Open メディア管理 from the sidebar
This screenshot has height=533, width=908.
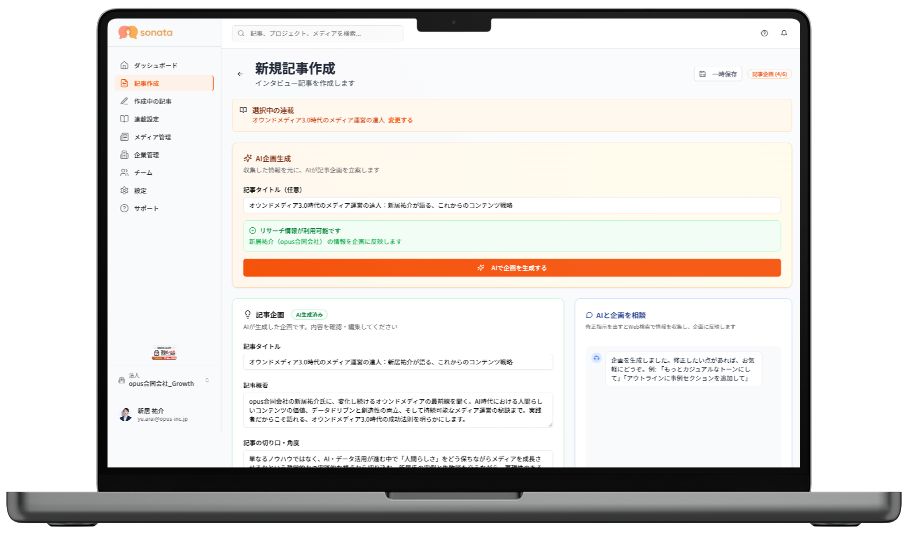click(x=152, y=137)
